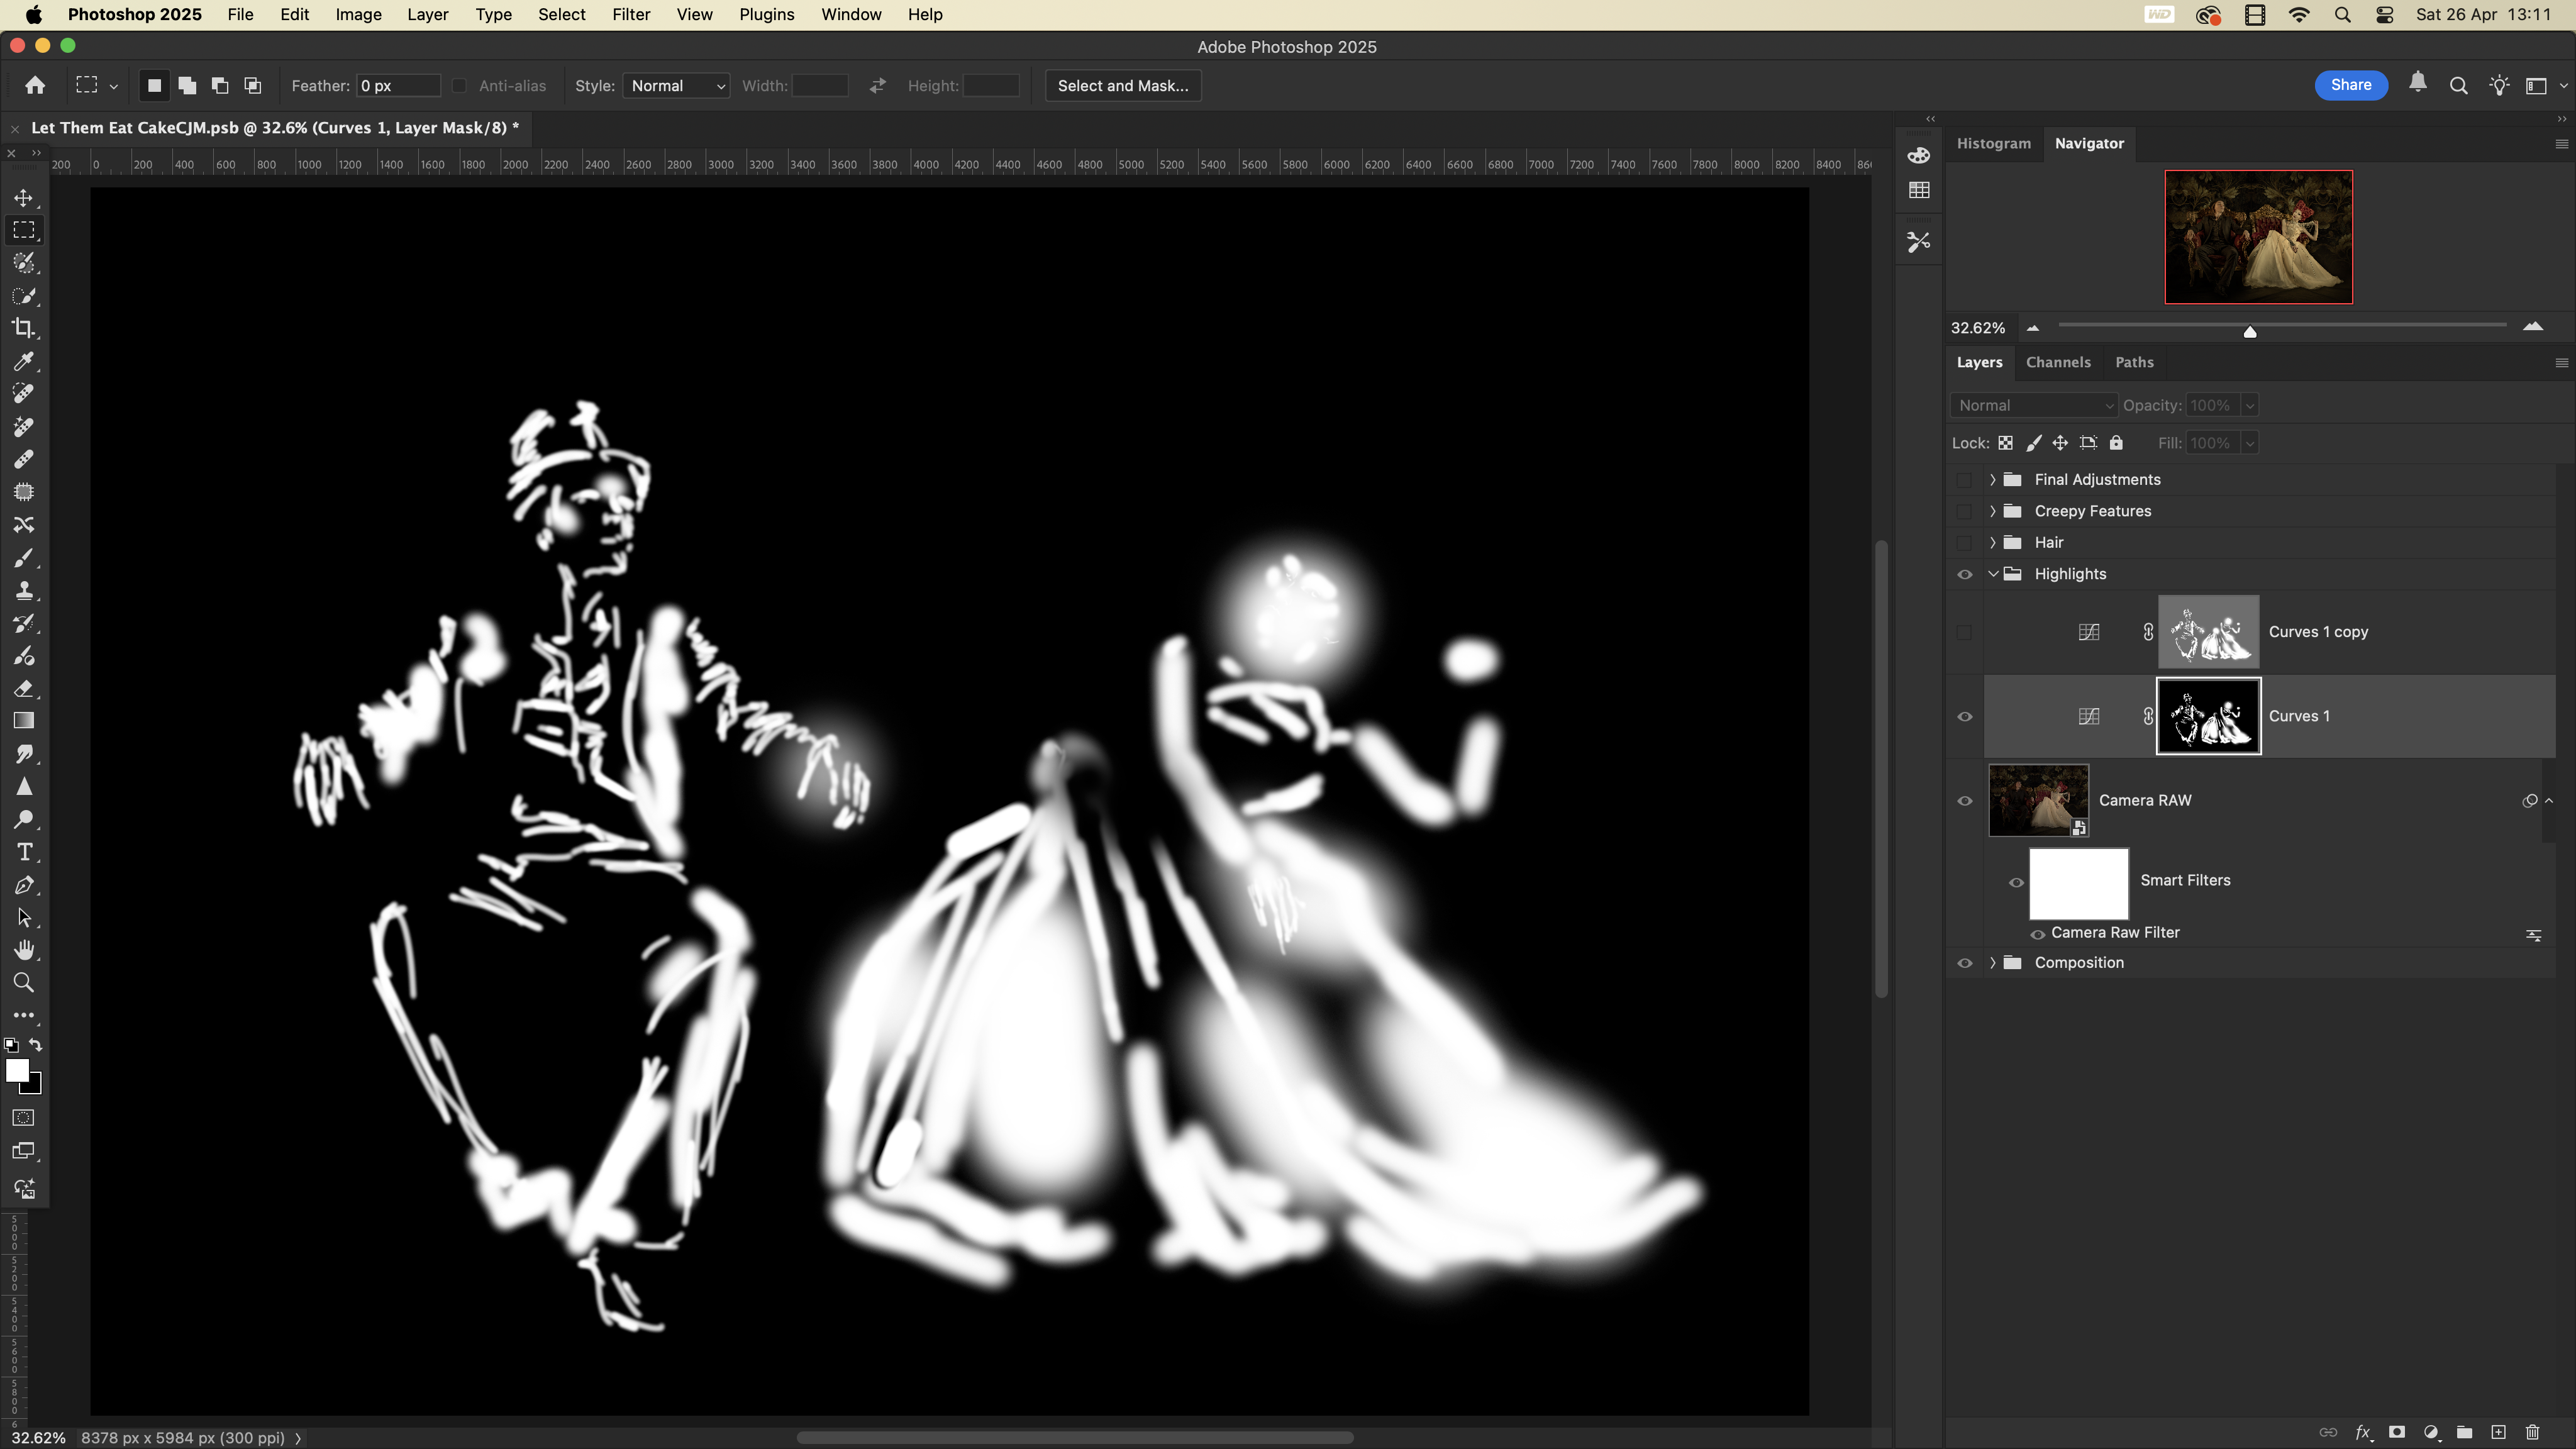Click the blue Share button
The image size is (2576, 1449).
click(x=2350, y=85)
